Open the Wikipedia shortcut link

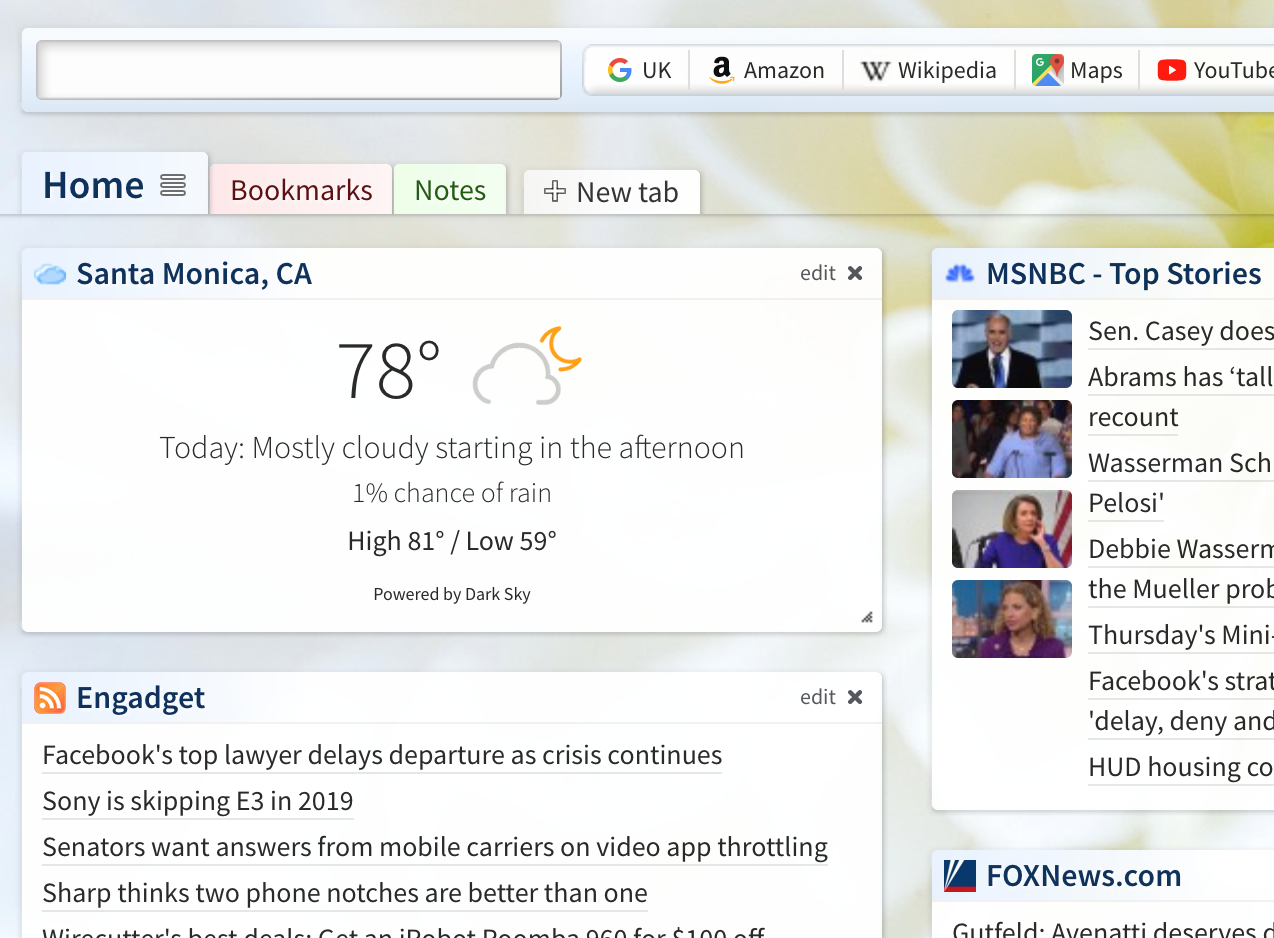coord(929,70)
